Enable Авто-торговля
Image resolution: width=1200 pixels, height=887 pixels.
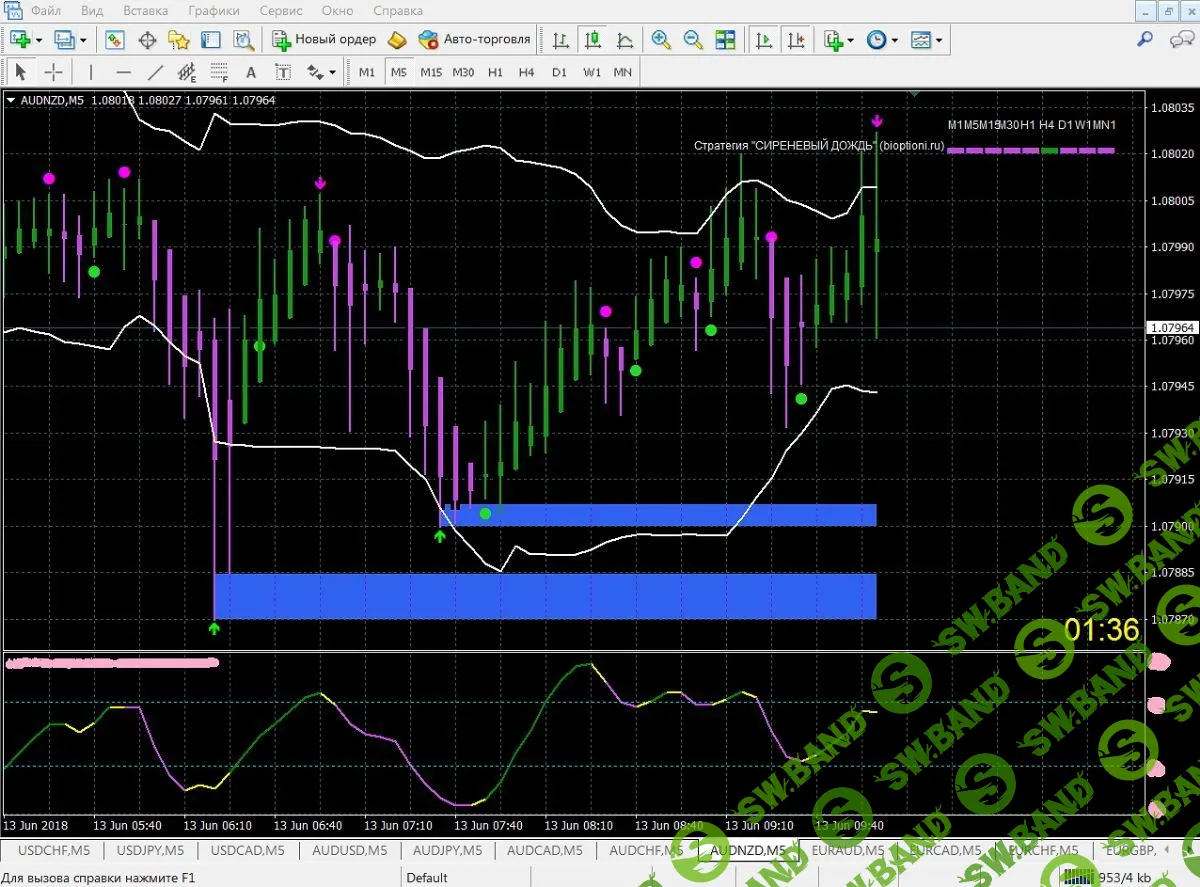474,40
